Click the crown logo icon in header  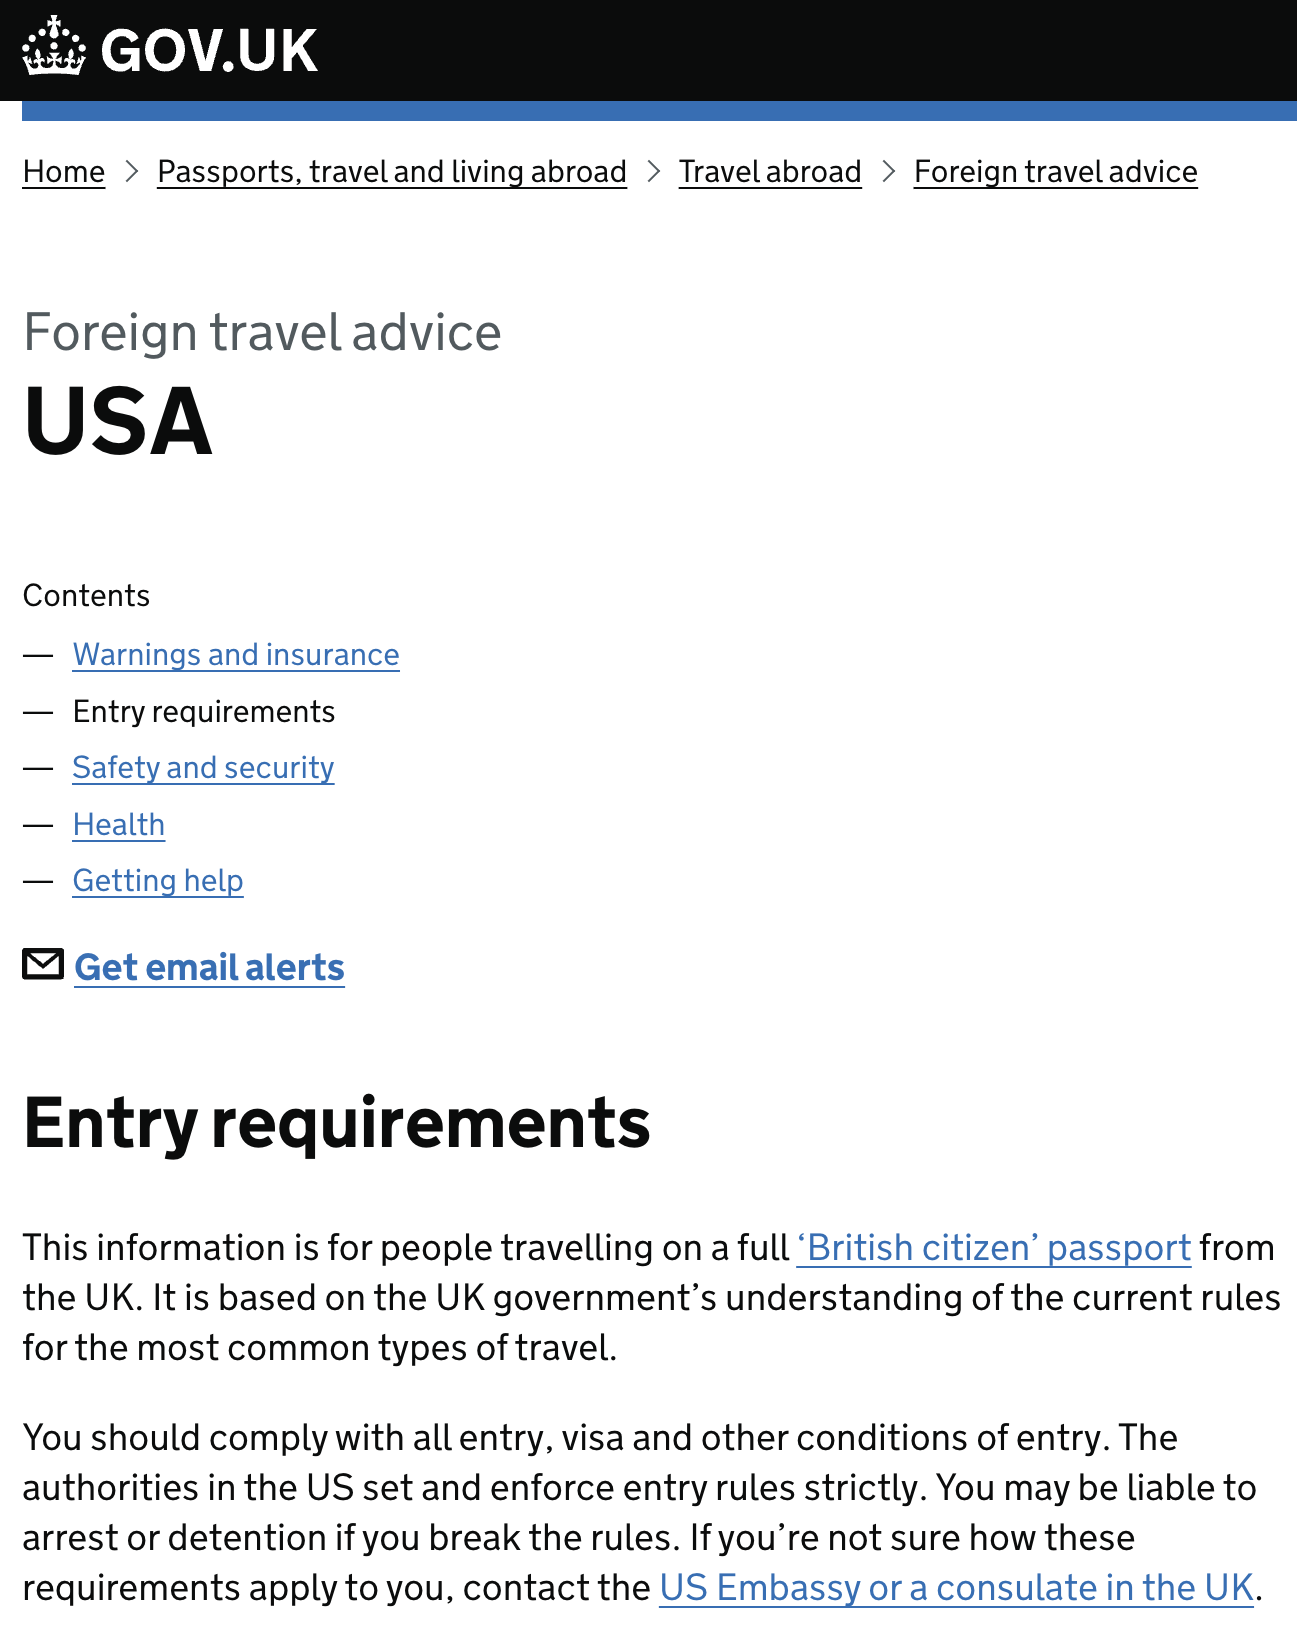pos(54,46)
